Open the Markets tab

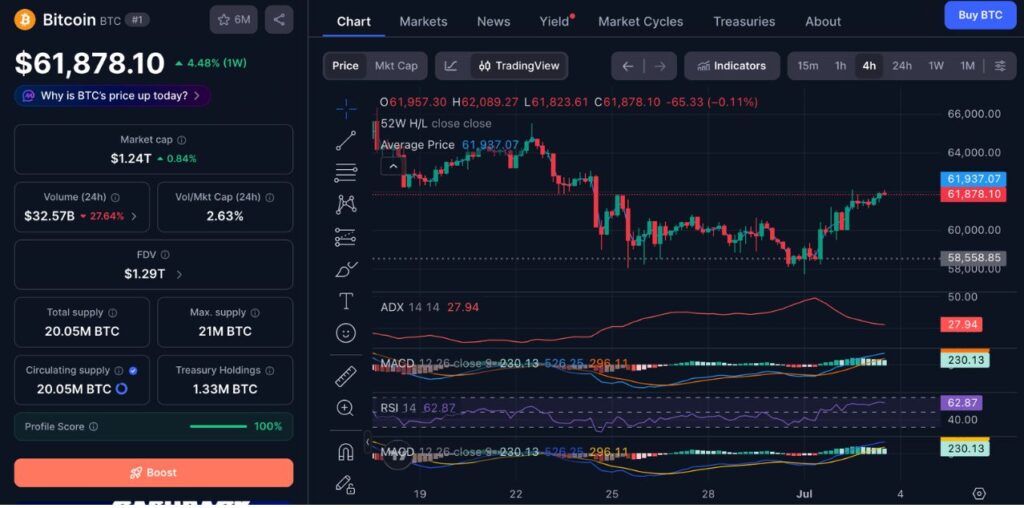[x=423, y=22]
